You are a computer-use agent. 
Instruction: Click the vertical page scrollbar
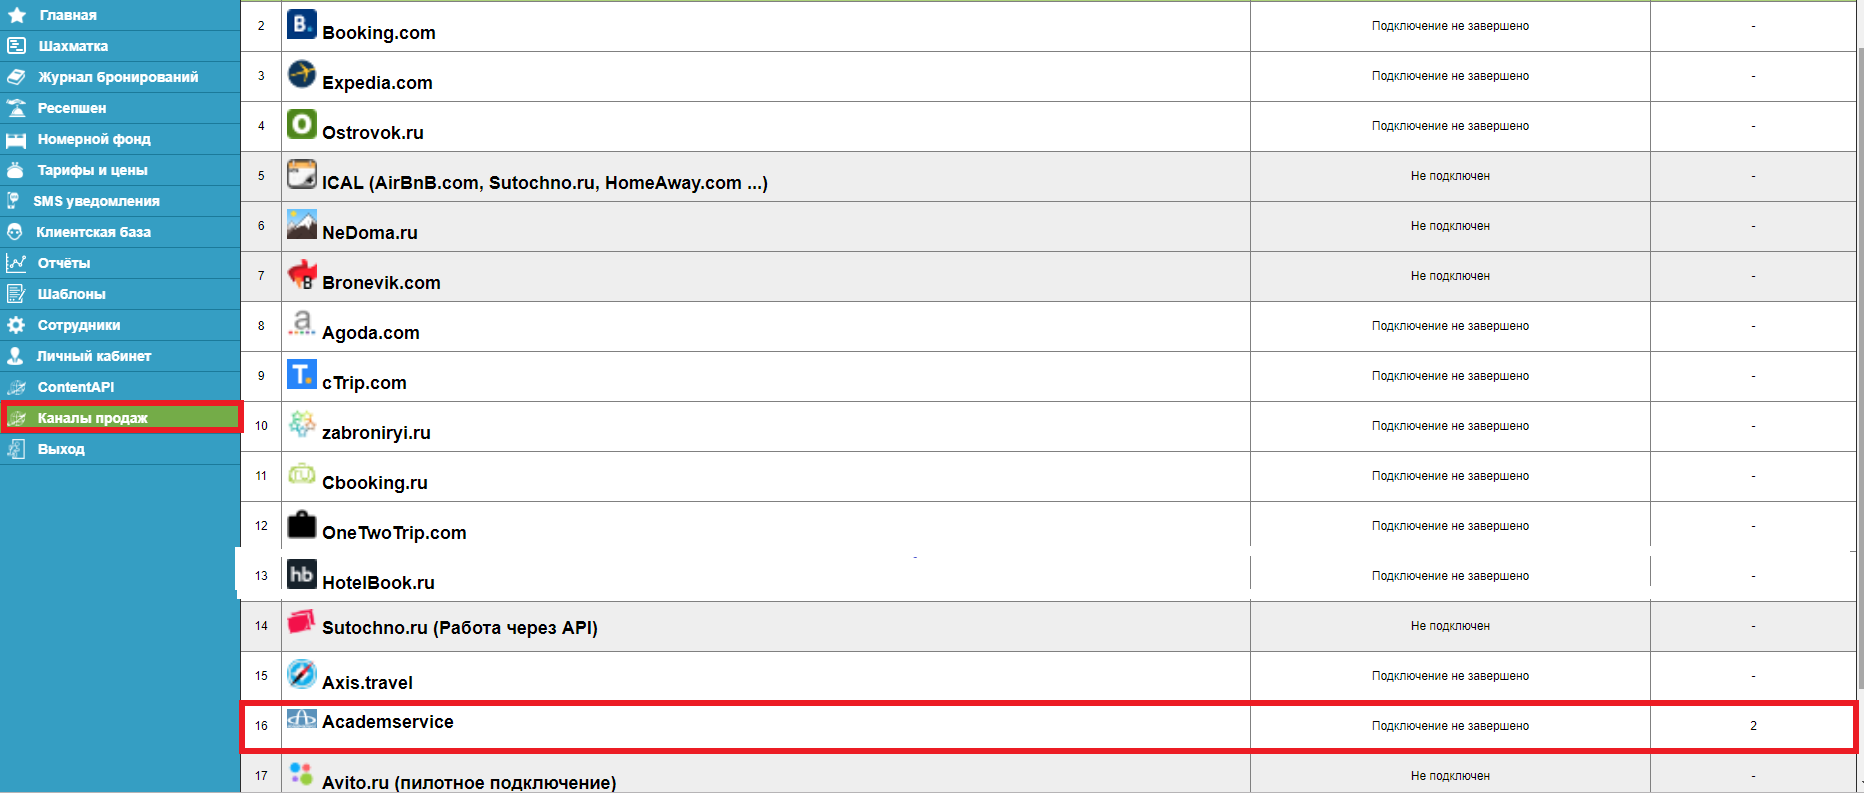1860,370
